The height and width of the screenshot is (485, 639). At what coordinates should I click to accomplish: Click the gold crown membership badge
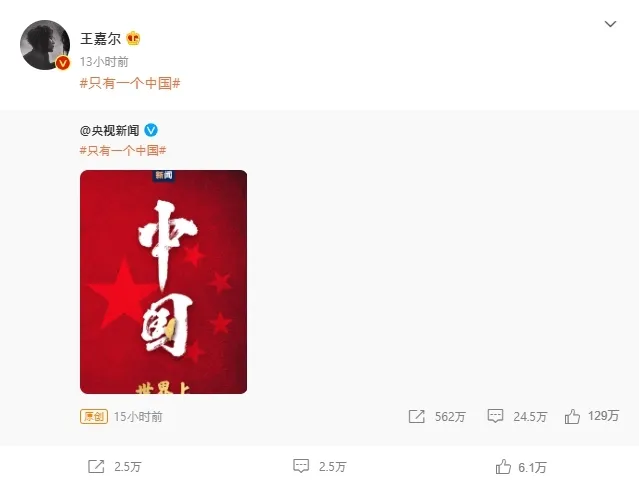pyautogui.click(x=133, y=38)
